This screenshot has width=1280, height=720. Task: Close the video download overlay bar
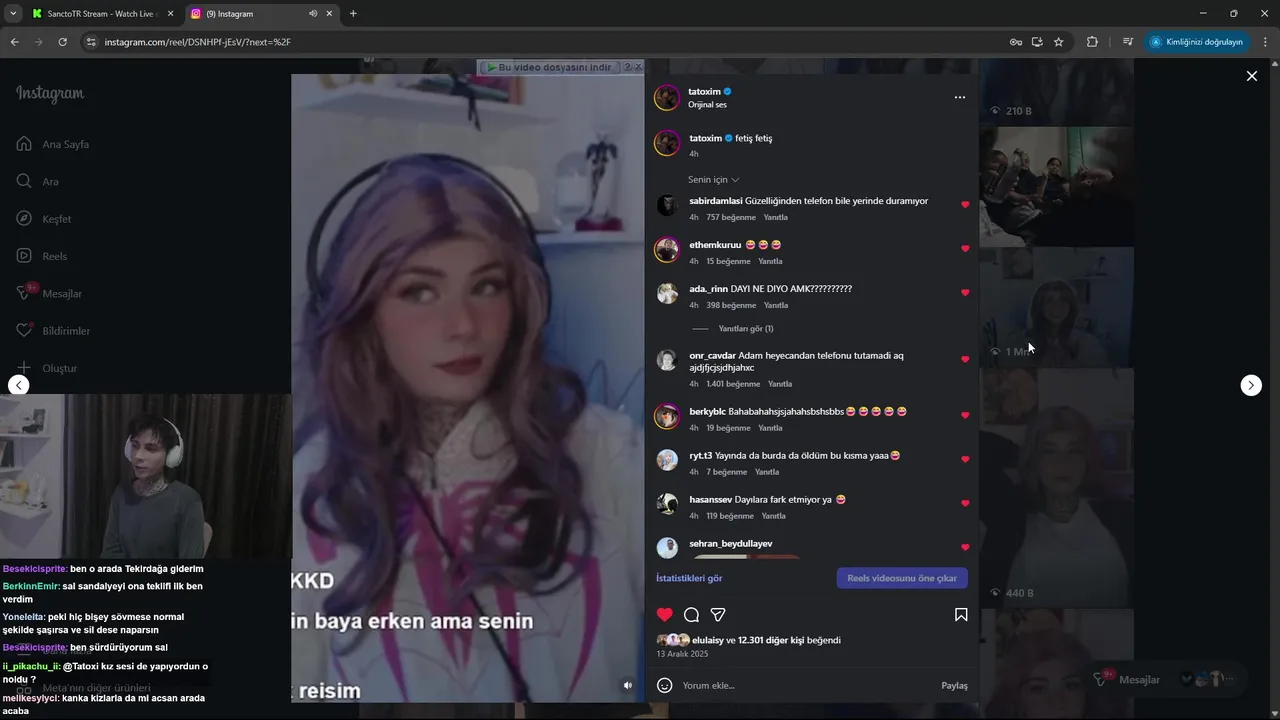638,67
